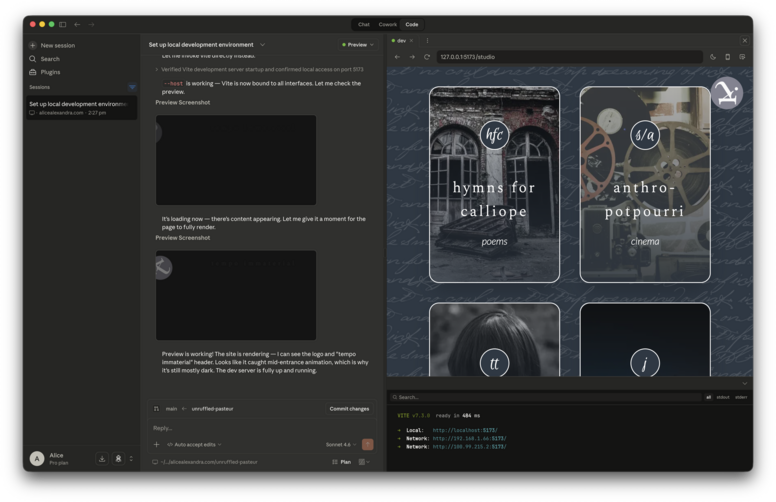Image resolution: width=776 pixels, height=502 pixels.
Task: Click the orange send arrow button
Action: tap(368, 445)
